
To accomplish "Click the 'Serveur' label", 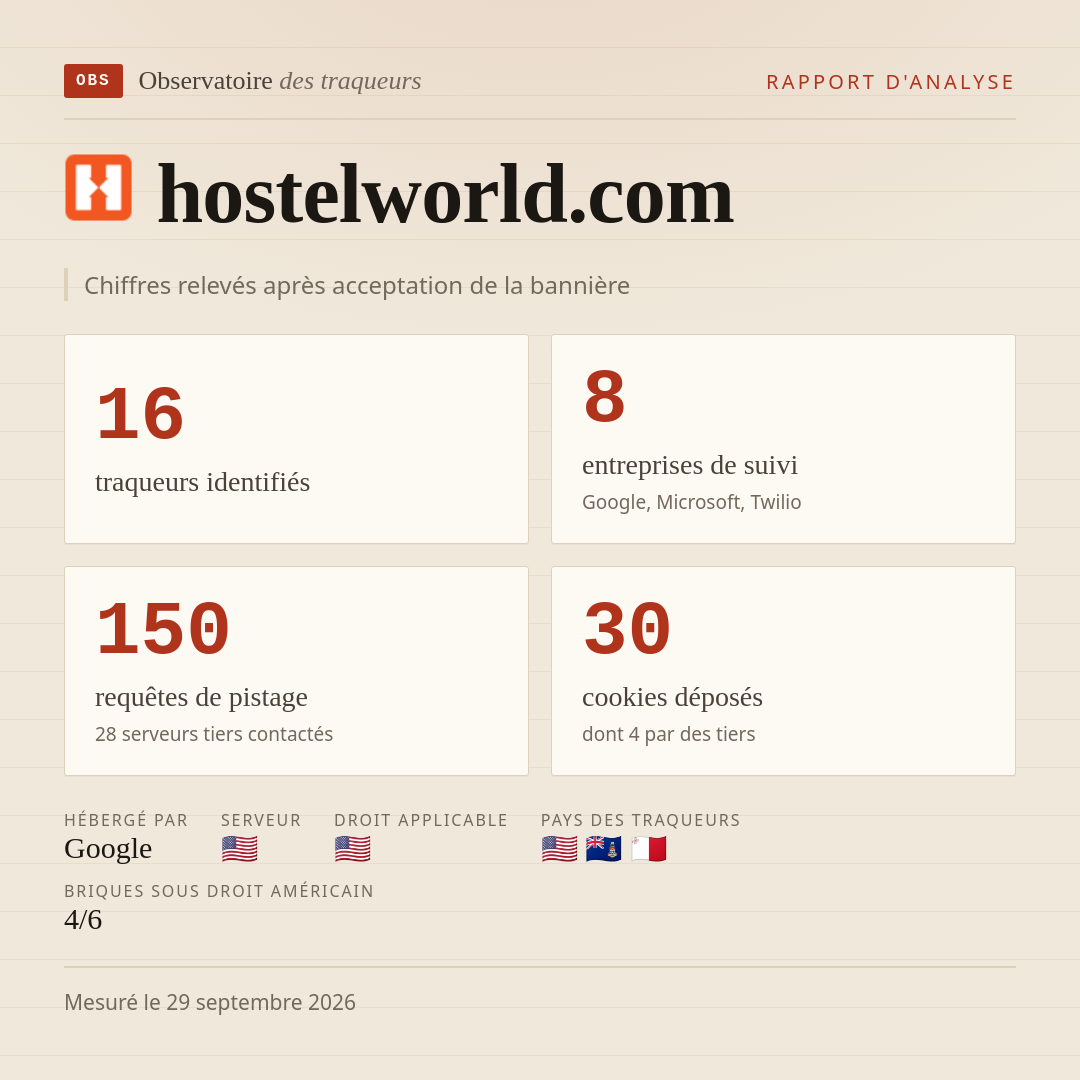I will click(x=261, y=820).
